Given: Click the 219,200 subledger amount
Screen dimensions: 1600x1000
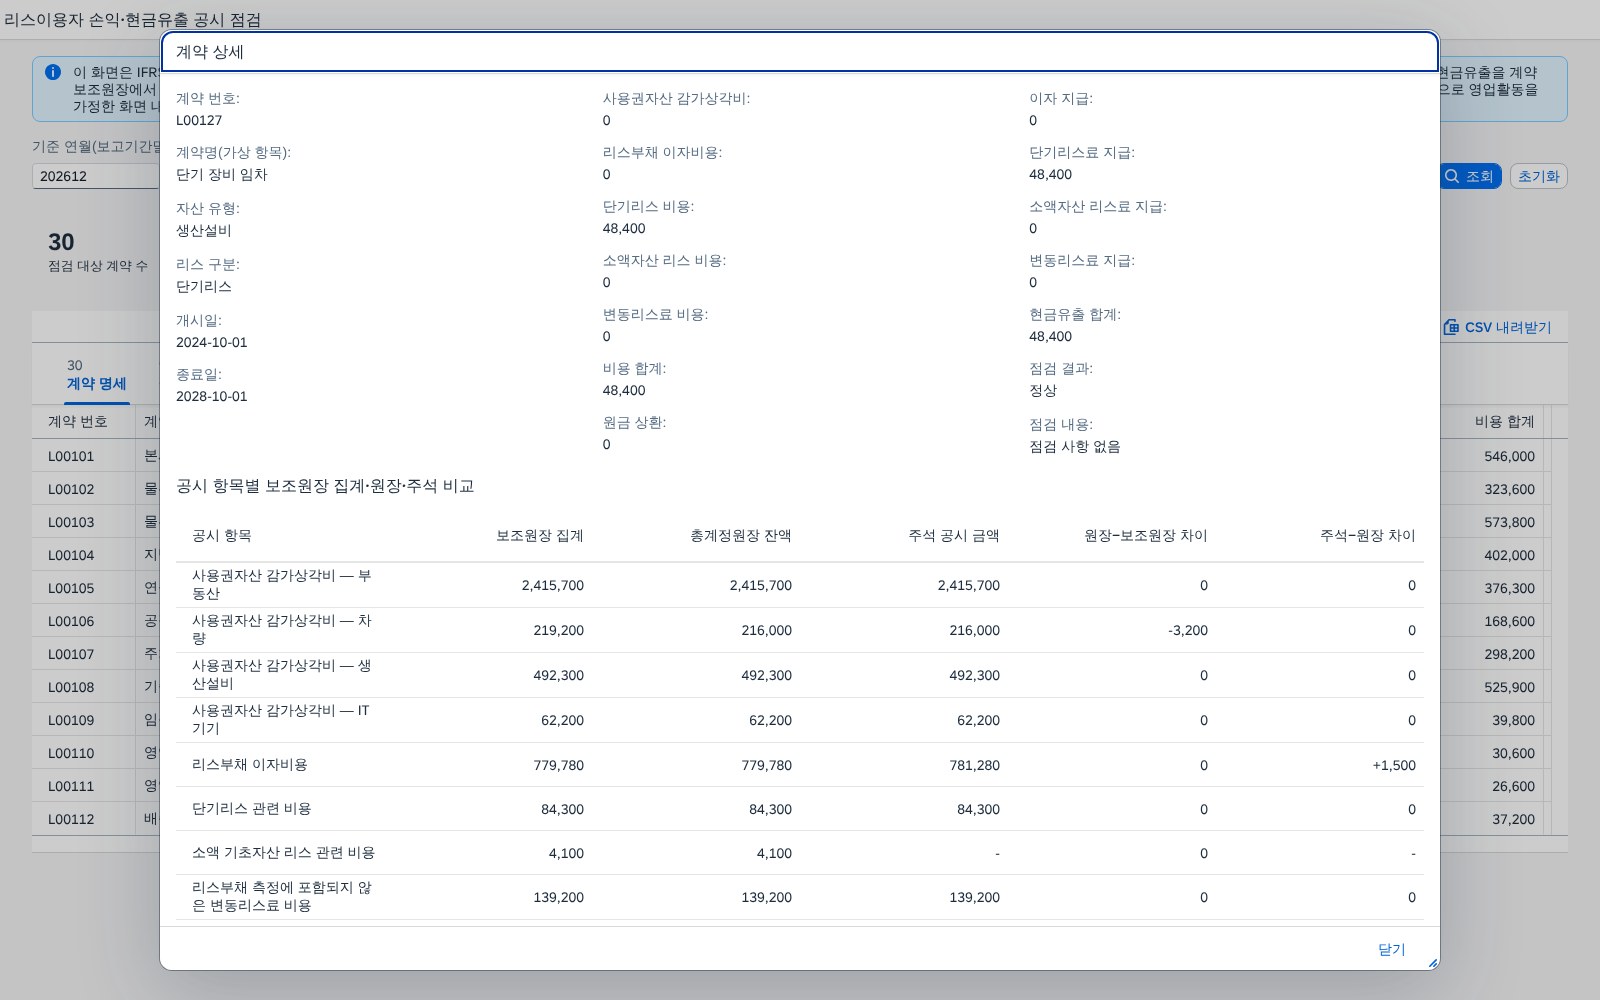Looking at the screenshot, I should 559,630.
